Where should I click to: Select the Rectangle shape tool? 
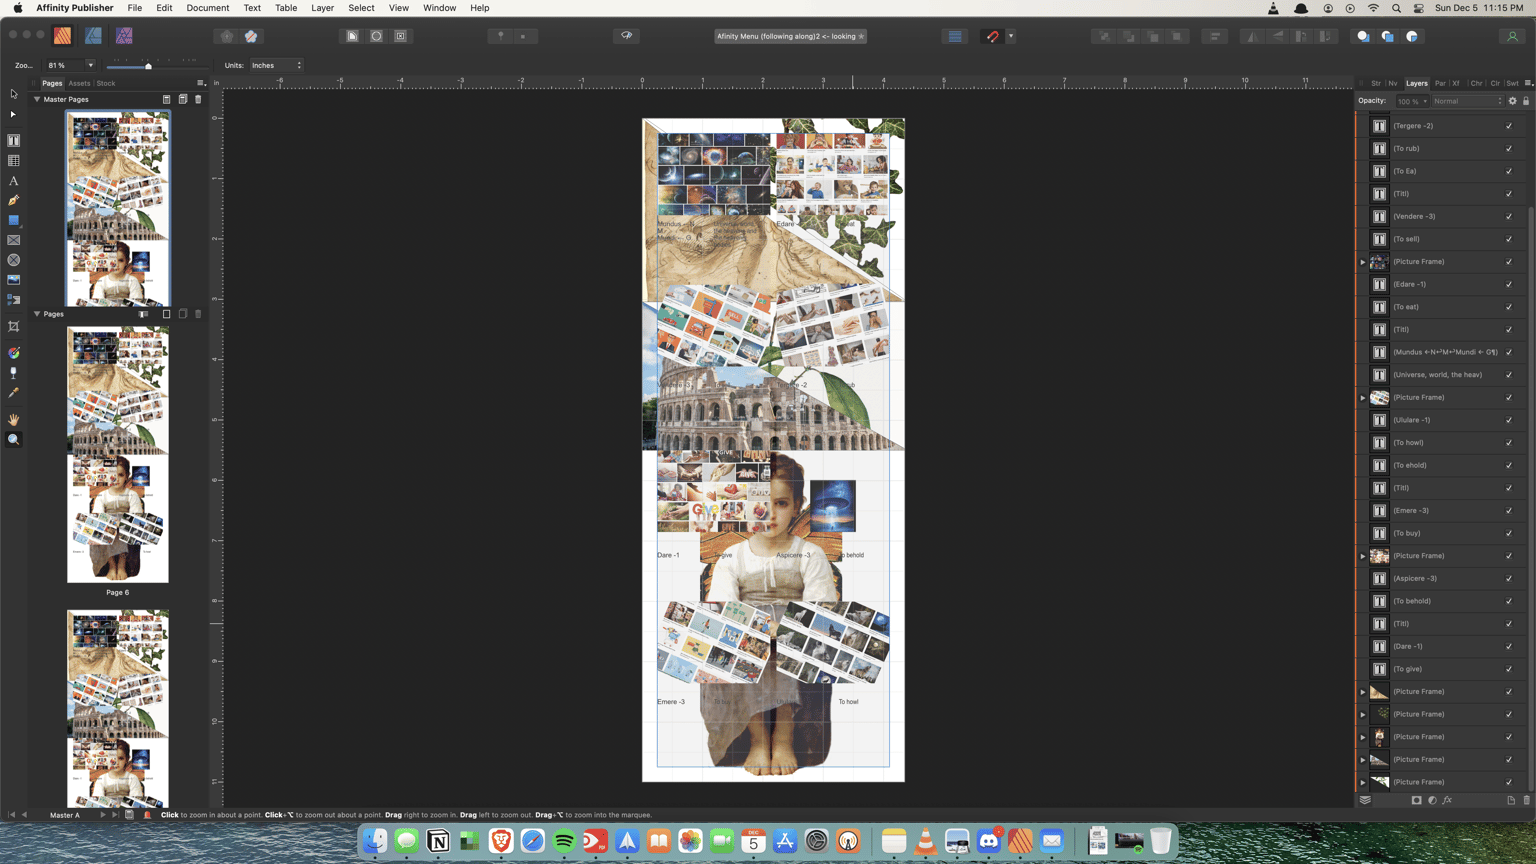(14, 220)
